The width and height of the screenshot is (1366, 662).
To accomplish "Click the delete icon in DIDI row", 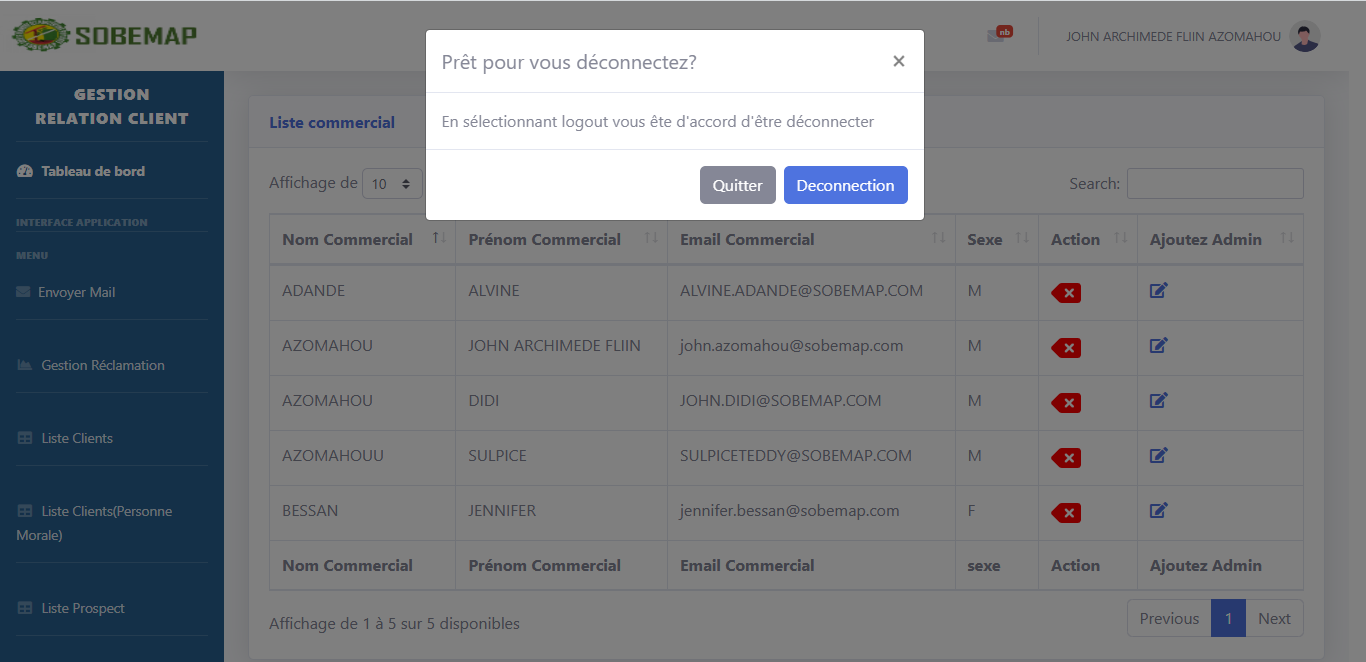I will click(x=1066, y=403).
